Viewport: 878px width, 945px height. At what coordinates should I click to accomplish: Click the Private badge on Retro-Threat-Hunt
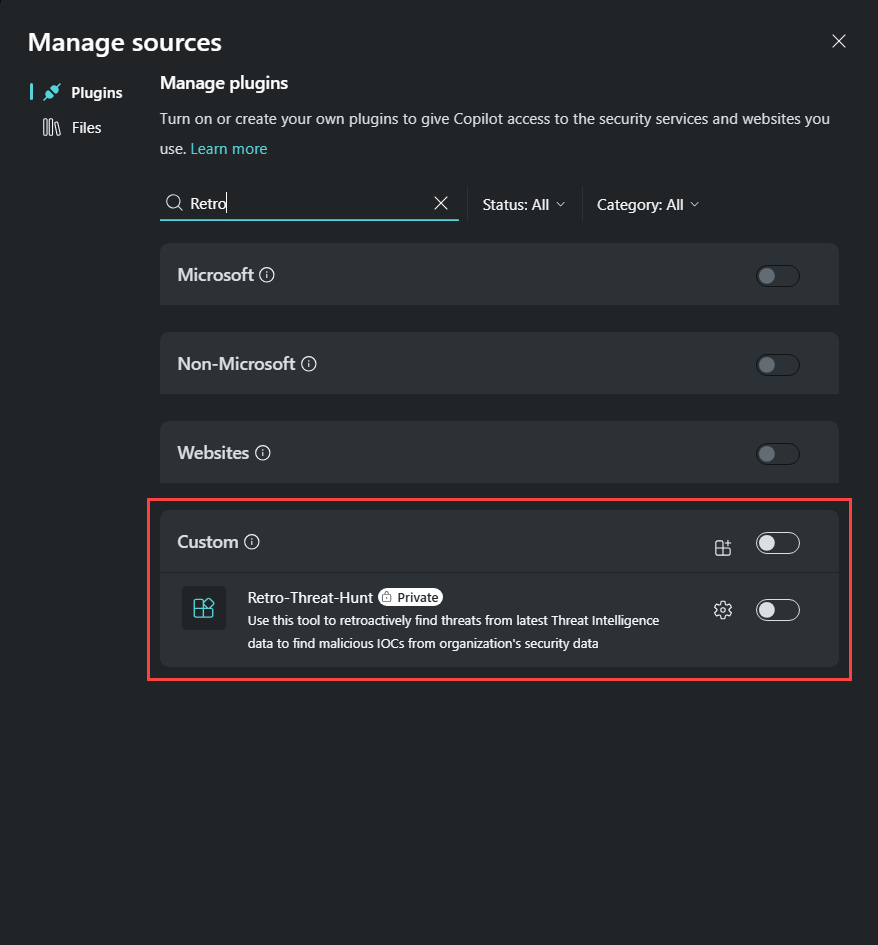(411, 597)
